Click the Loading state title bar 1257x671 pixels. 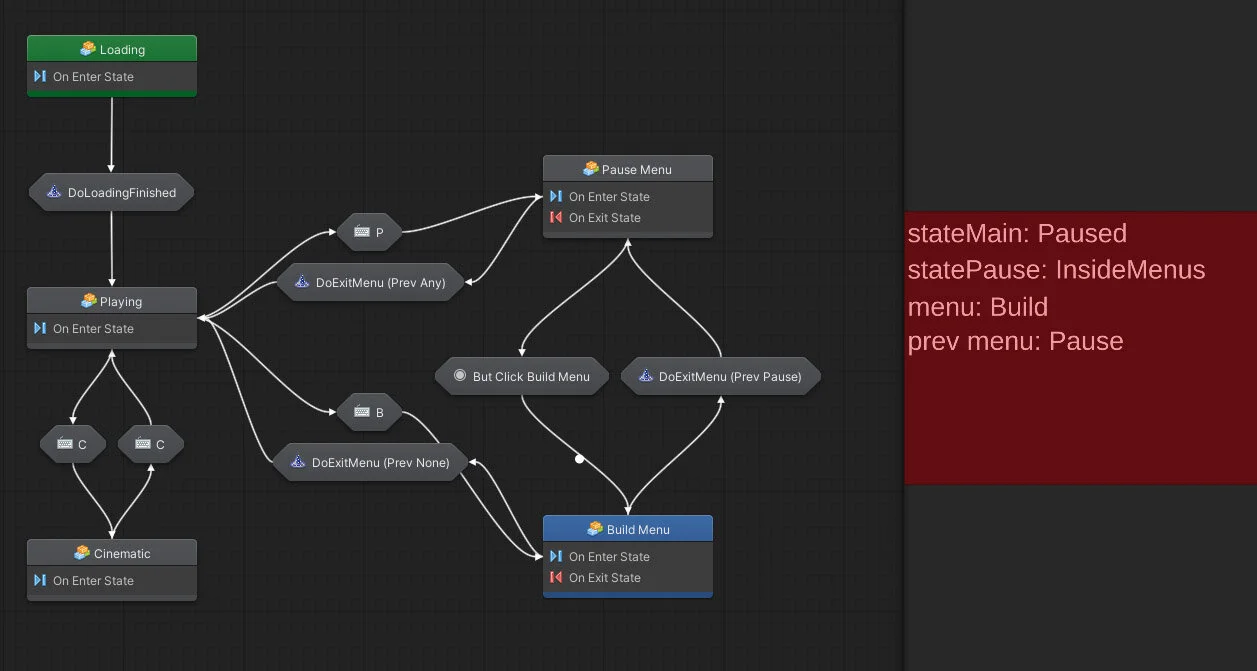pos(111,47)
